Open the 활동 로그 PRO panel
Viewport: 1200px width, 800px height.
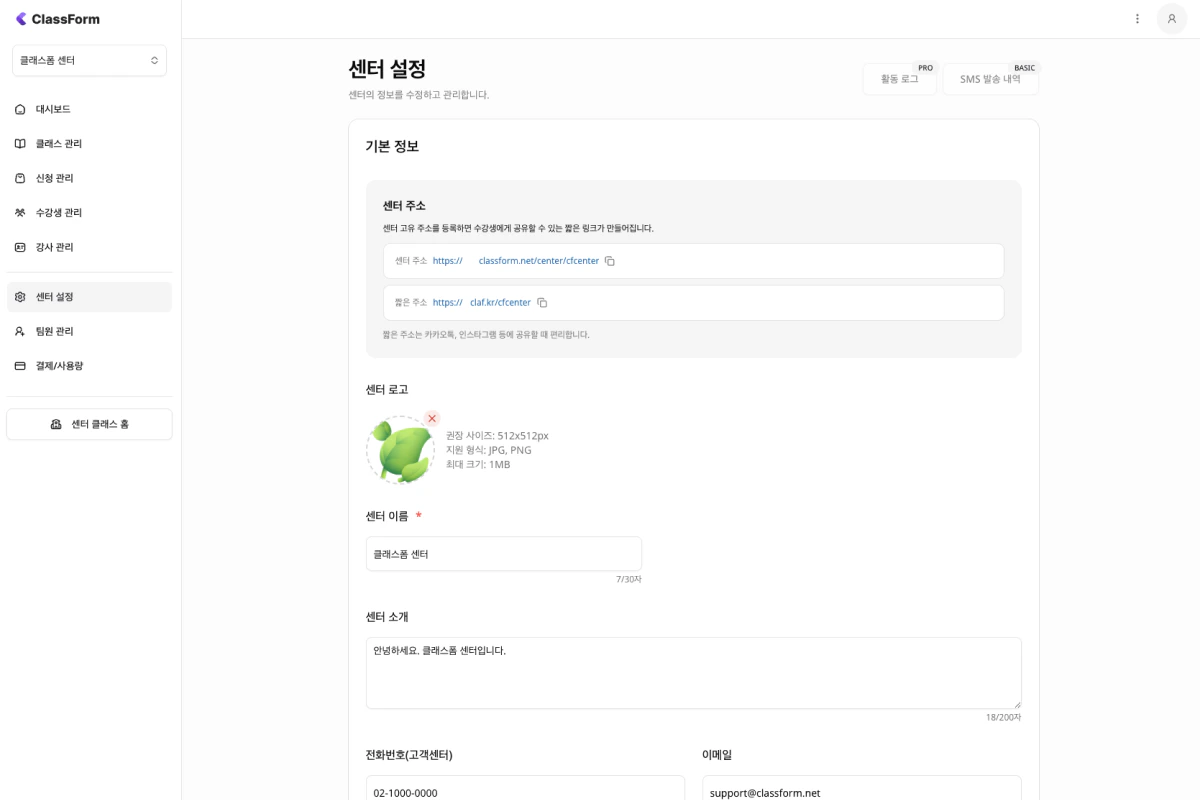click(899, 79)
